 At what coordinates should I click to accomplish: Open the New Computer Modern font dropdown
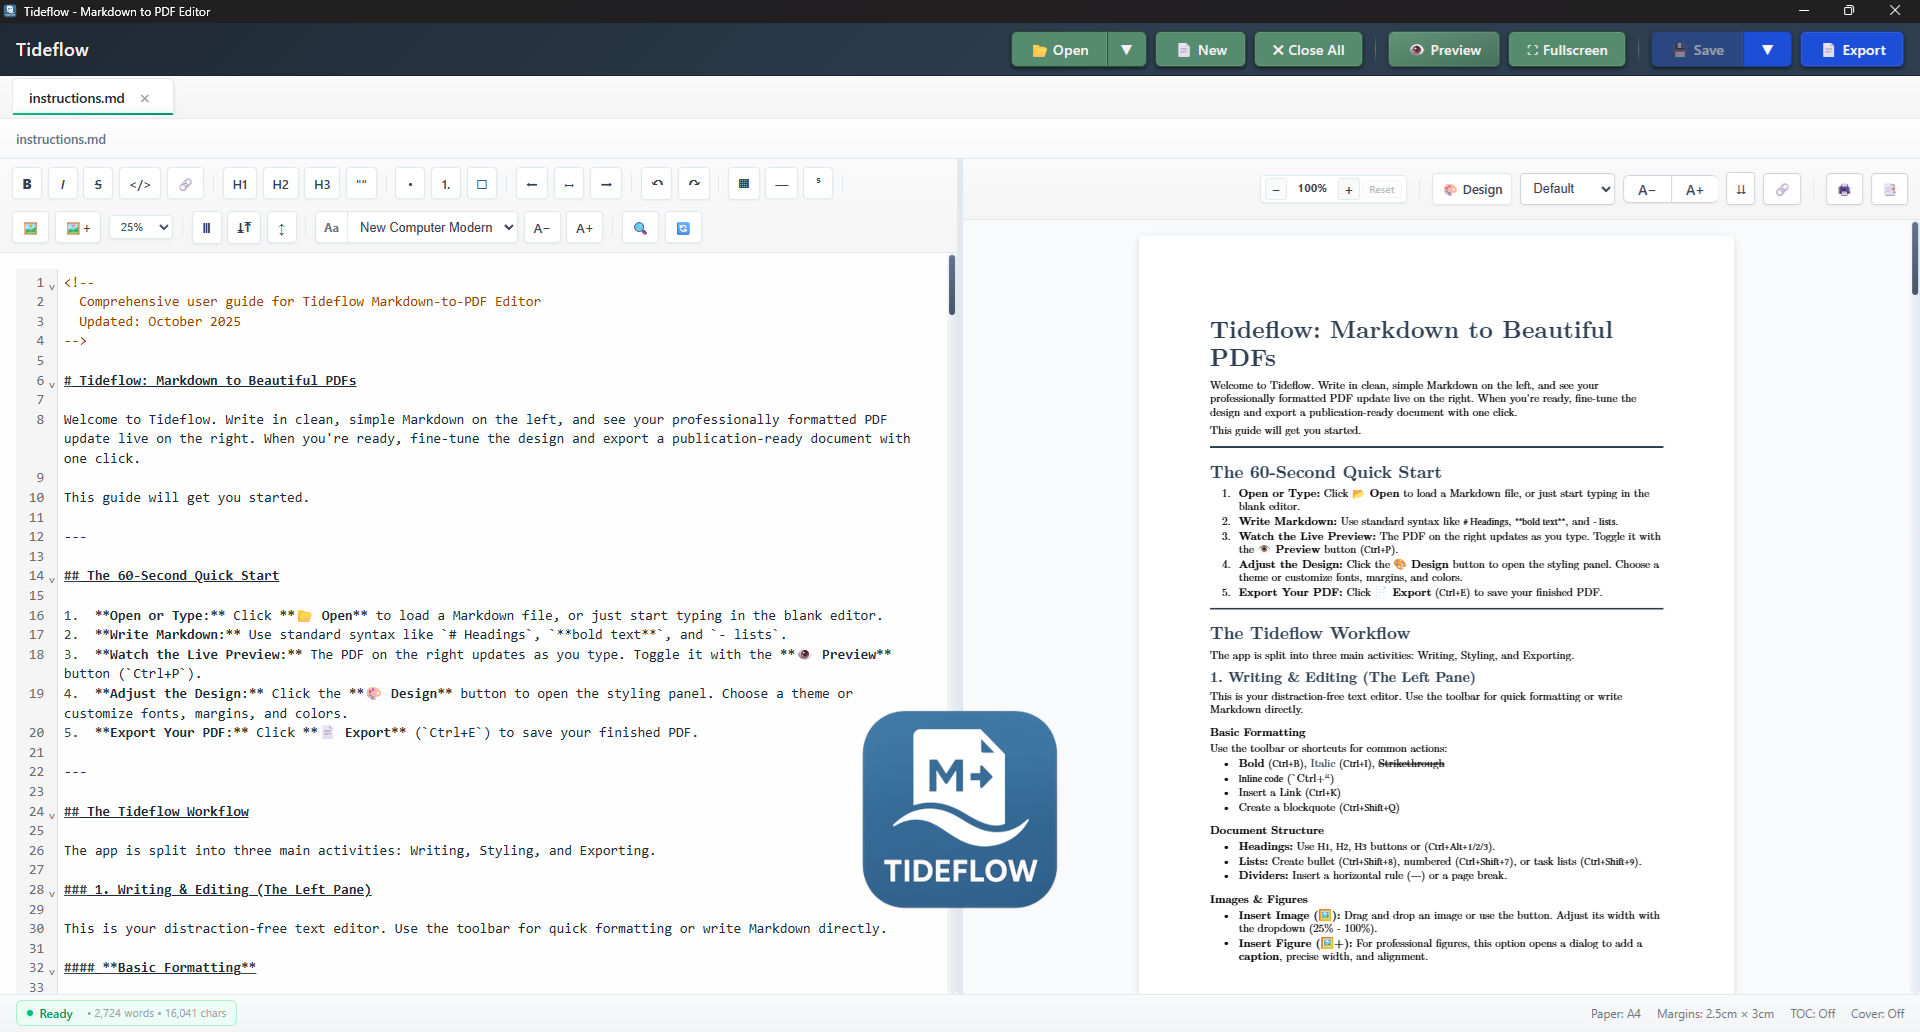(x=434, y=227)
